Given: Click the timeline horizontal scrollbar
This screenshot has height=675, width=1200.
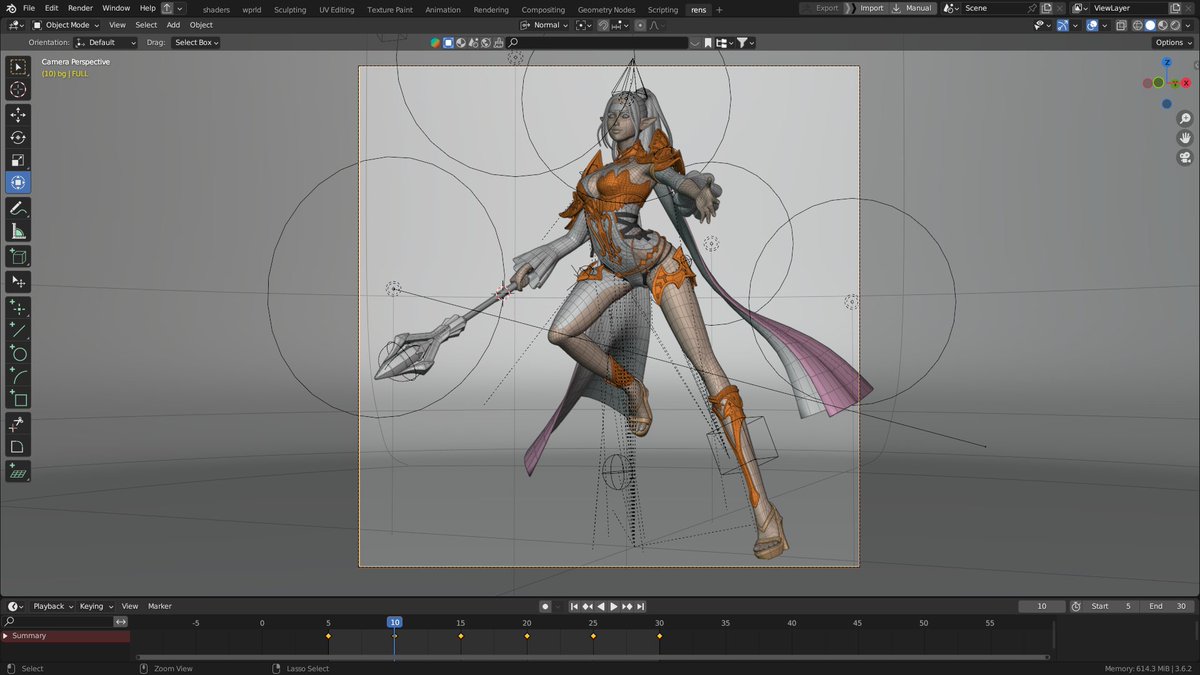Looking at the screenshot, I should [593, 657].
